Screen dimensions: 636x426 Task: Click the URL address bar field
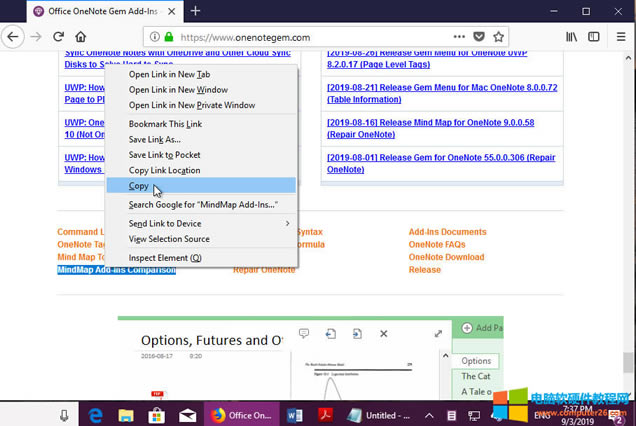point(300,37)
